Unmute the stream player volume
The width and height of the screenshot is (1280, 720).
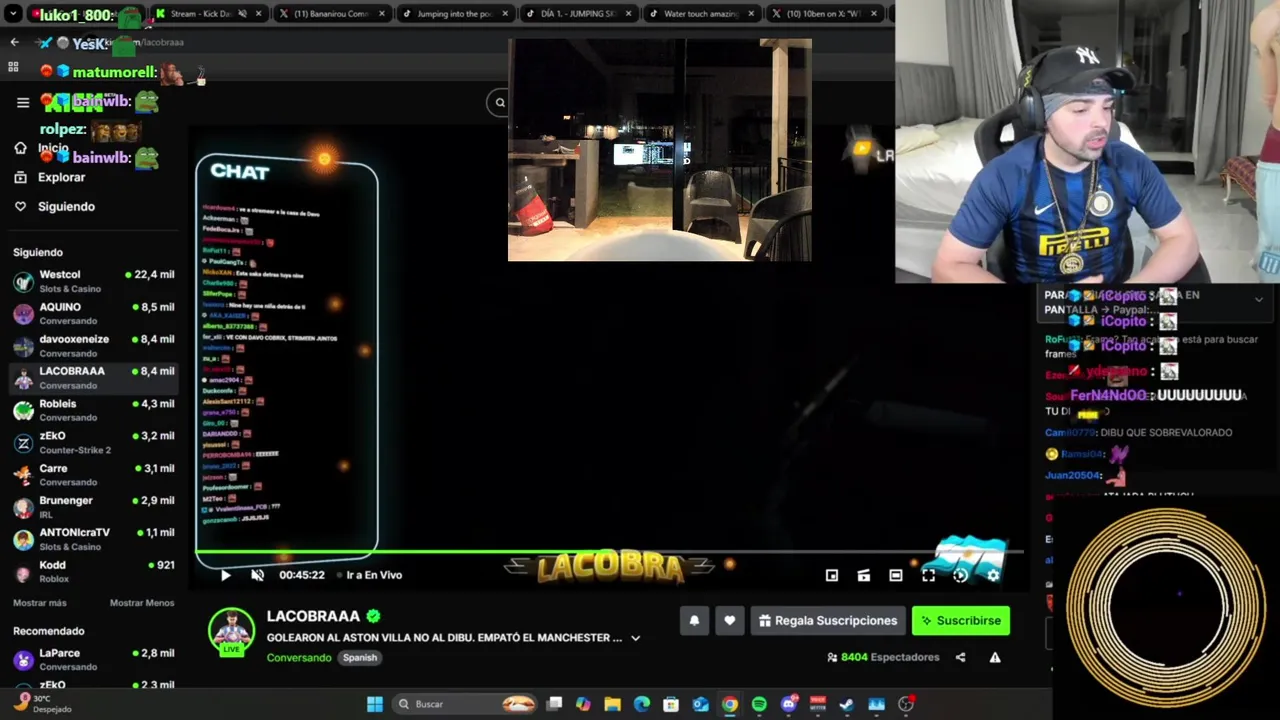(x=257, y=575)
